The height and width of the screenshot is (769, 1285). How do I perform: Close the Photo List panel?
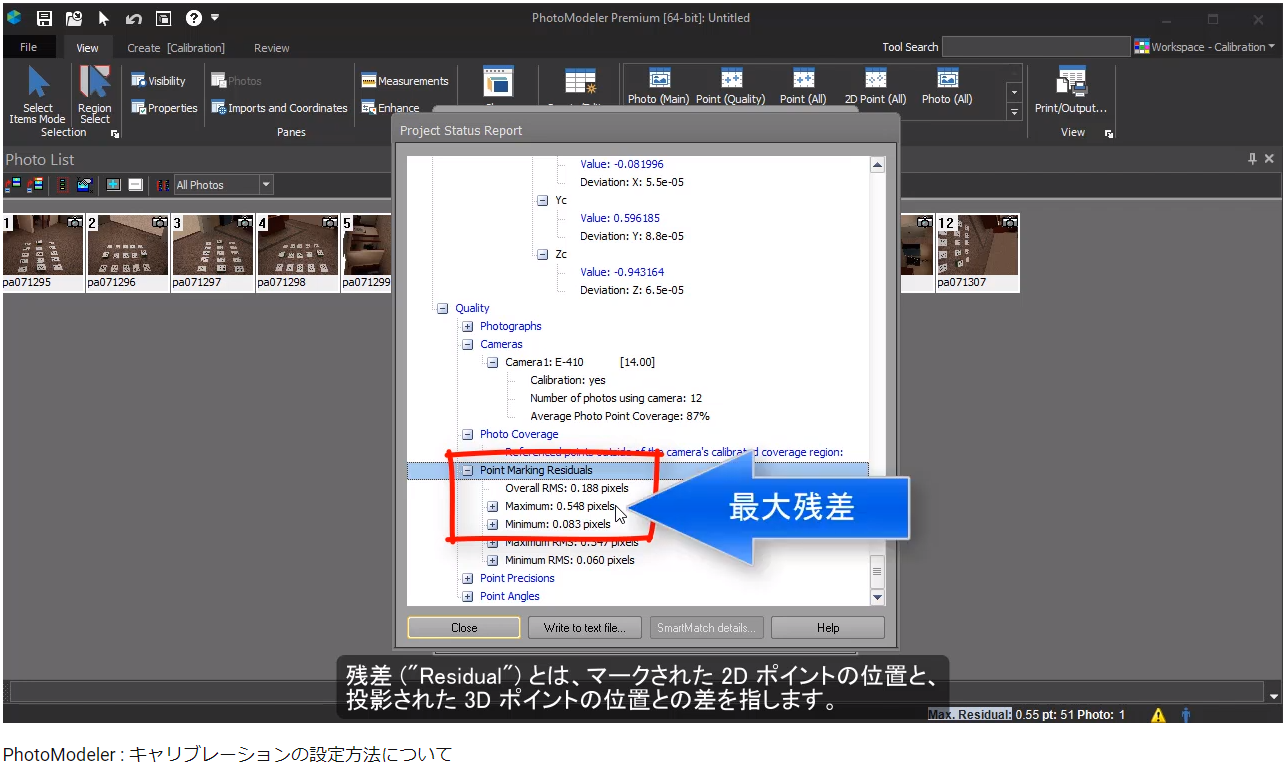1270,159
